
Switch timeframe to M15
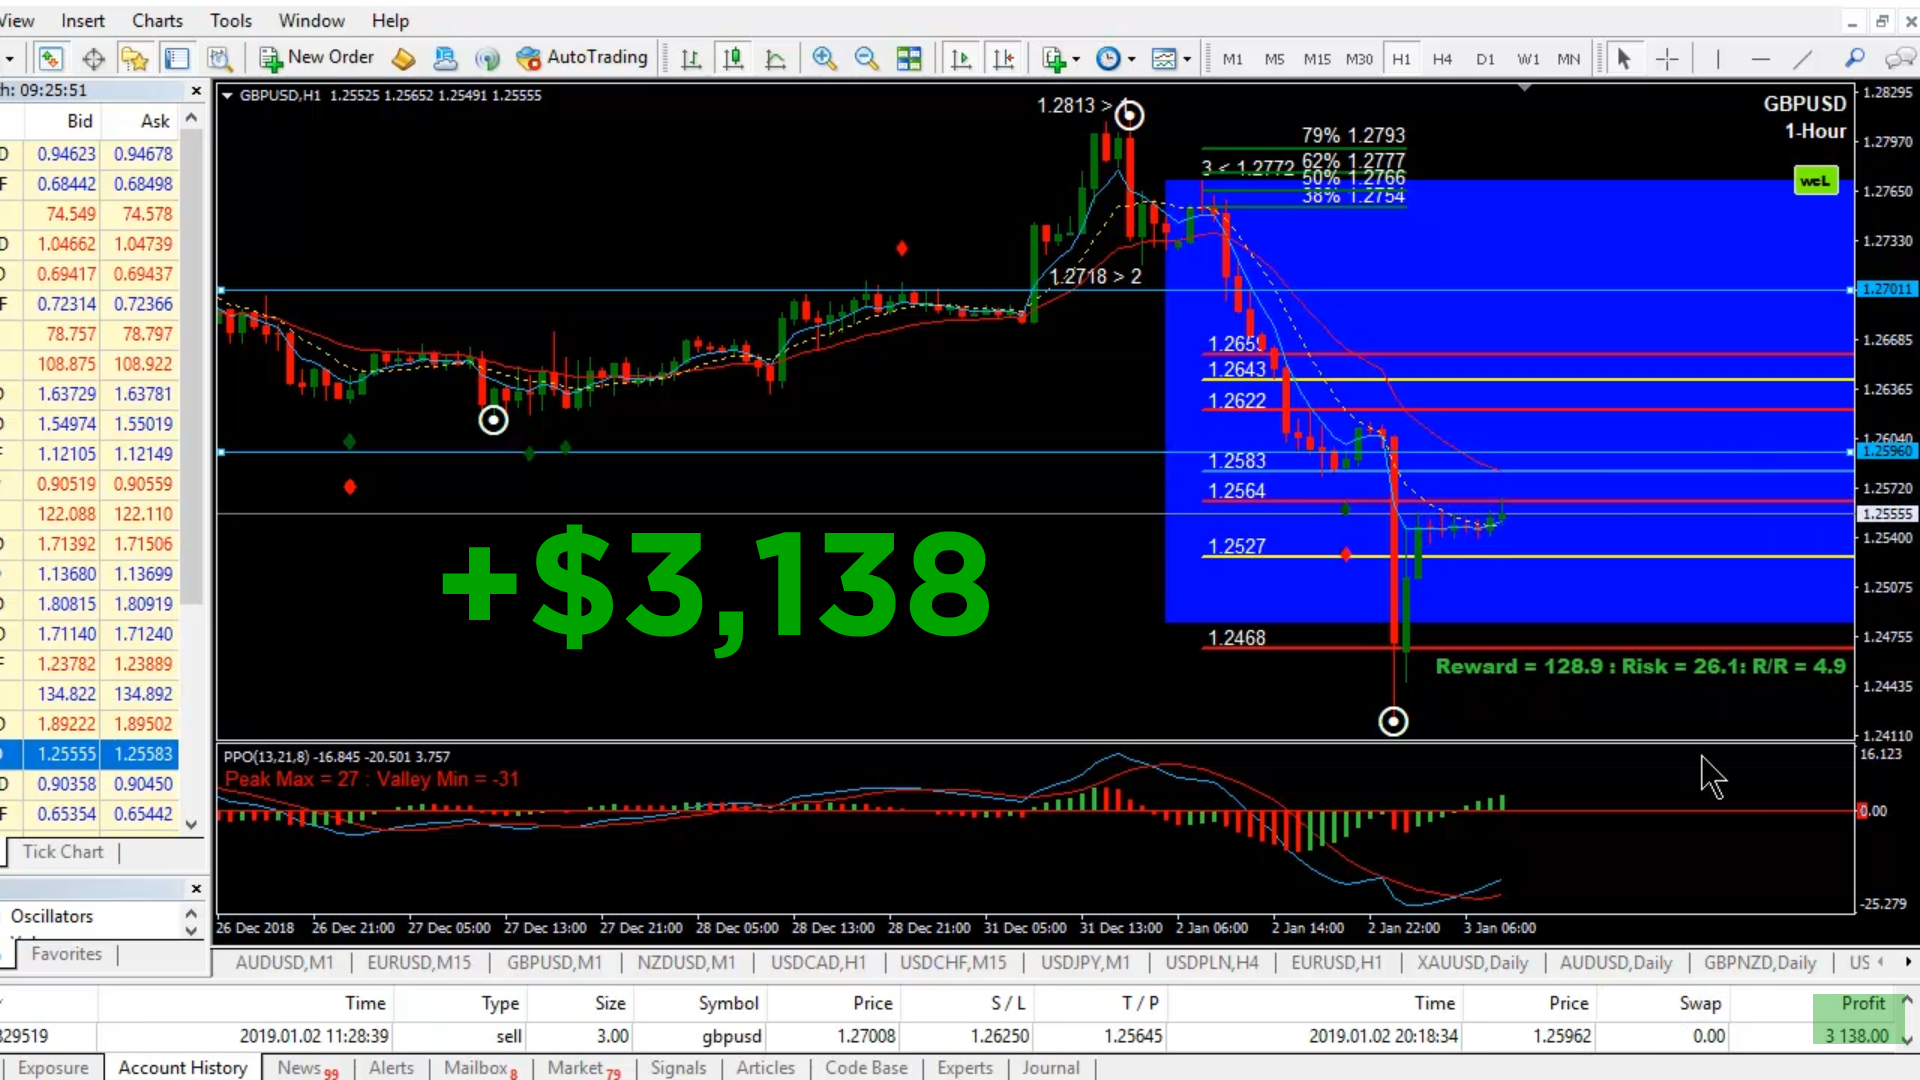click(1317, 59)
